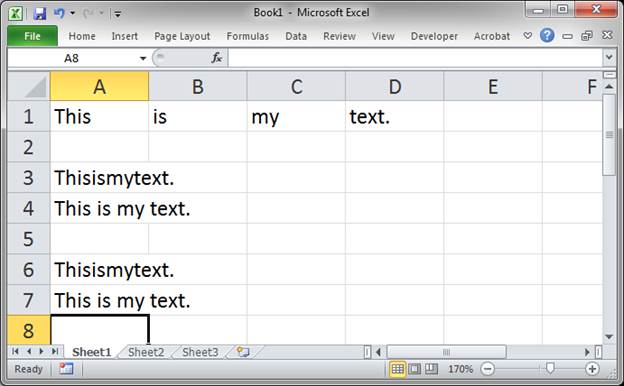Switch to Page Layout view icon
This screenshot has height=386, width=624.
pos(414,369)
